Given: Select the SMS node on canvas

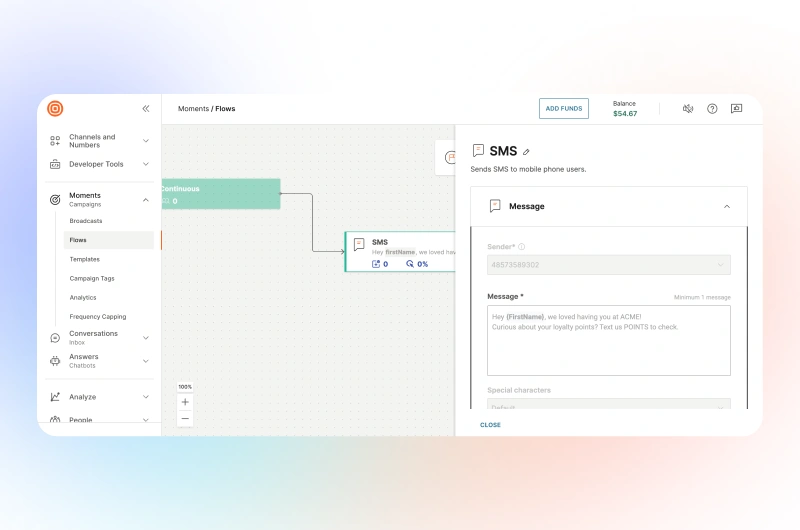Looking at the screenshot, I should pos(400,251).
